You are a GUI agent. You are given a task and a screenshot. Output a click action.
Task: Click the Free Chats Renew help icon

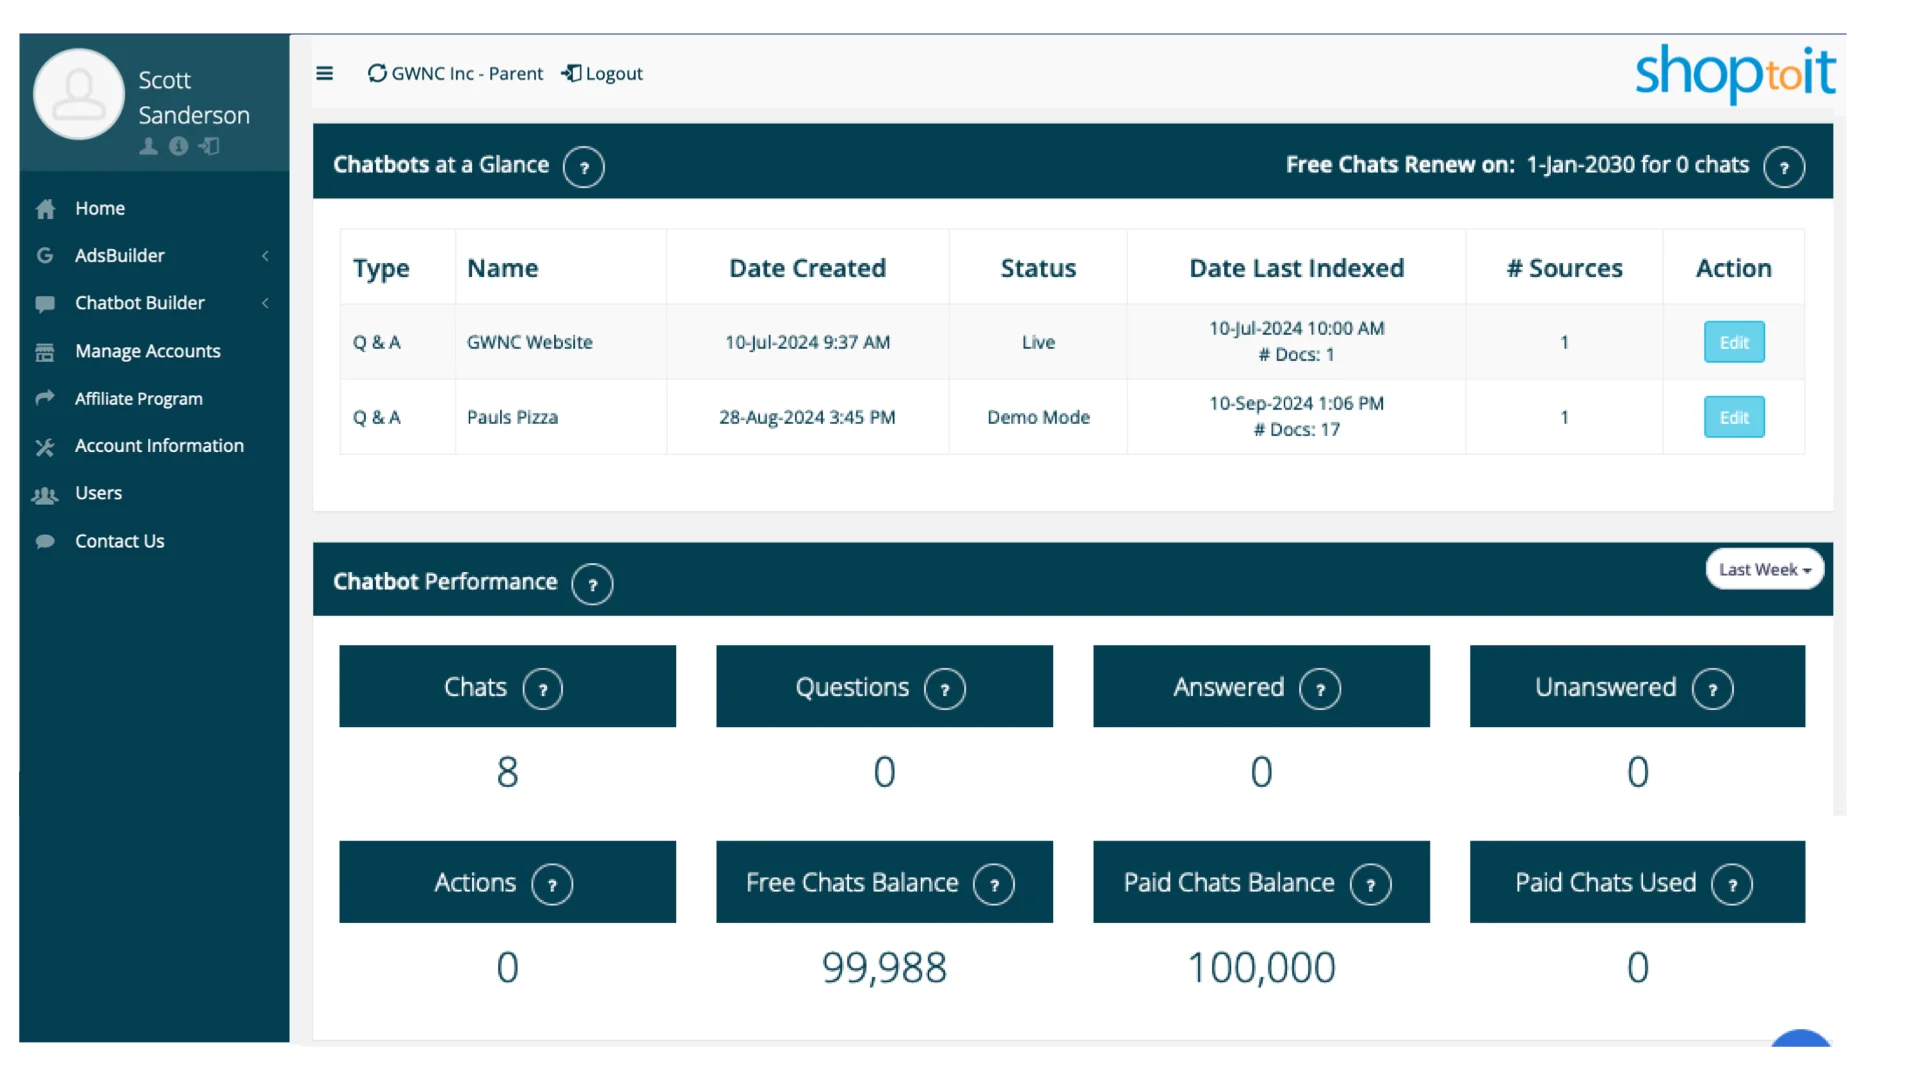[x=1784, y=167]
